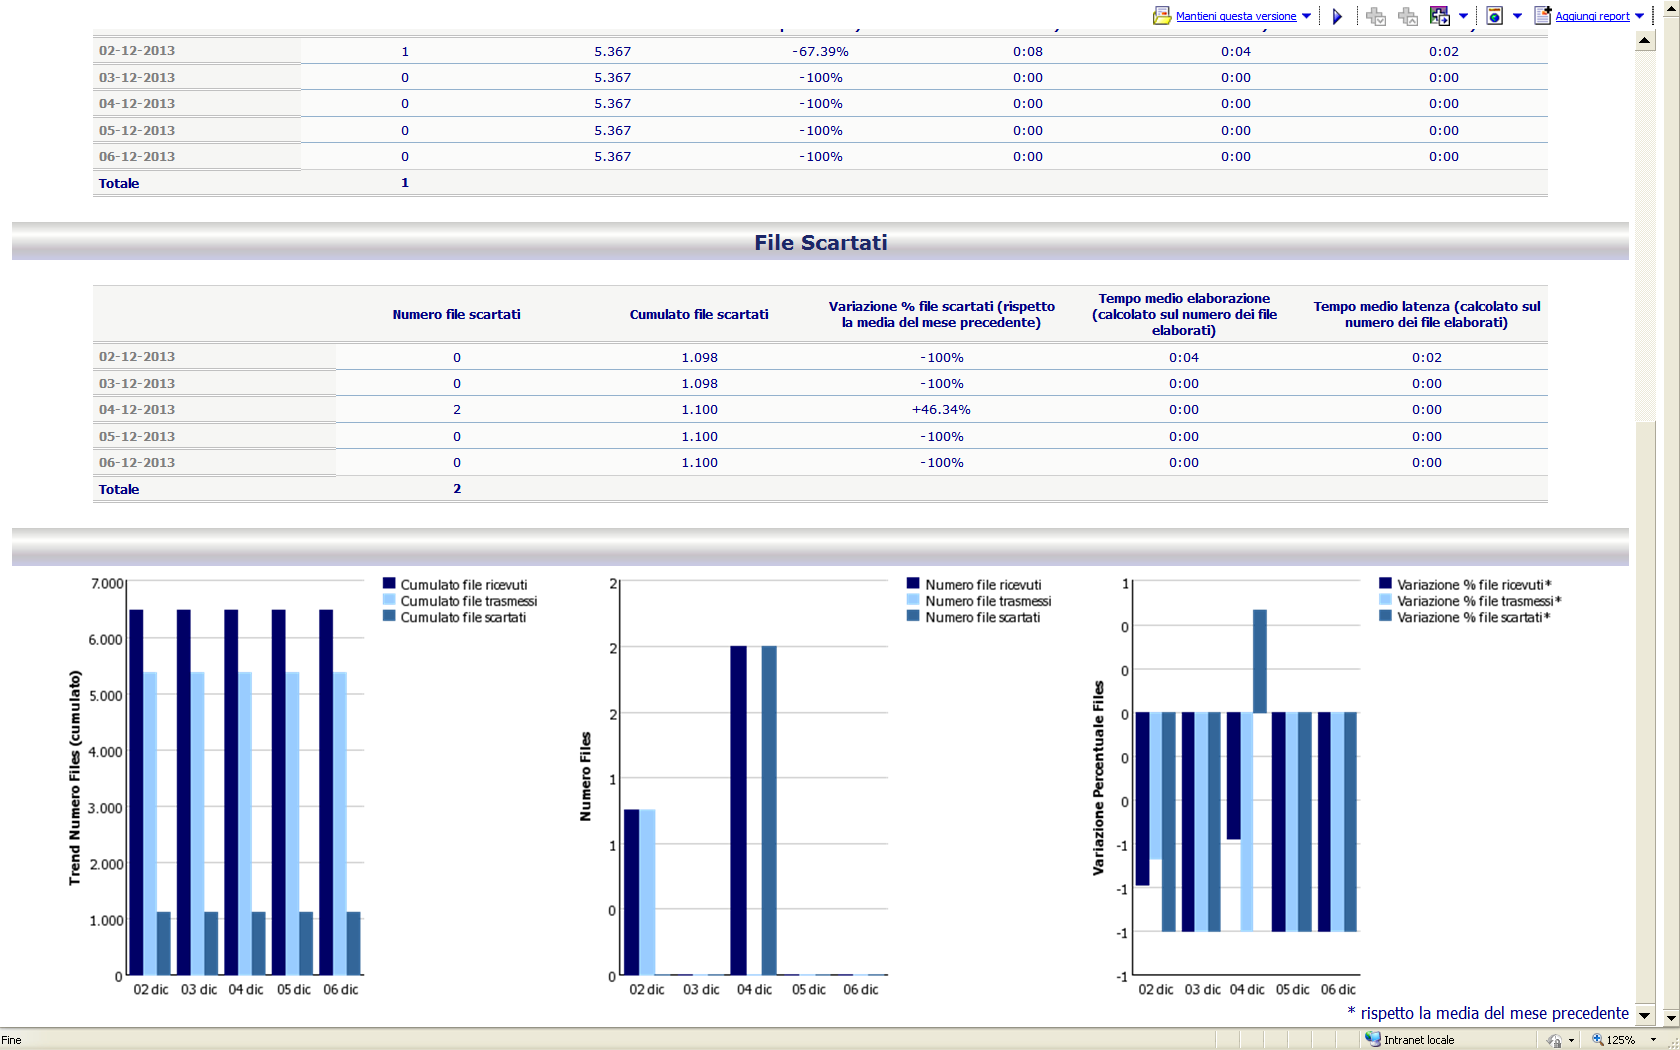Click the Tempo medio elaborazione column header
1680x1050 pixels.
(x=1184, y=314)
